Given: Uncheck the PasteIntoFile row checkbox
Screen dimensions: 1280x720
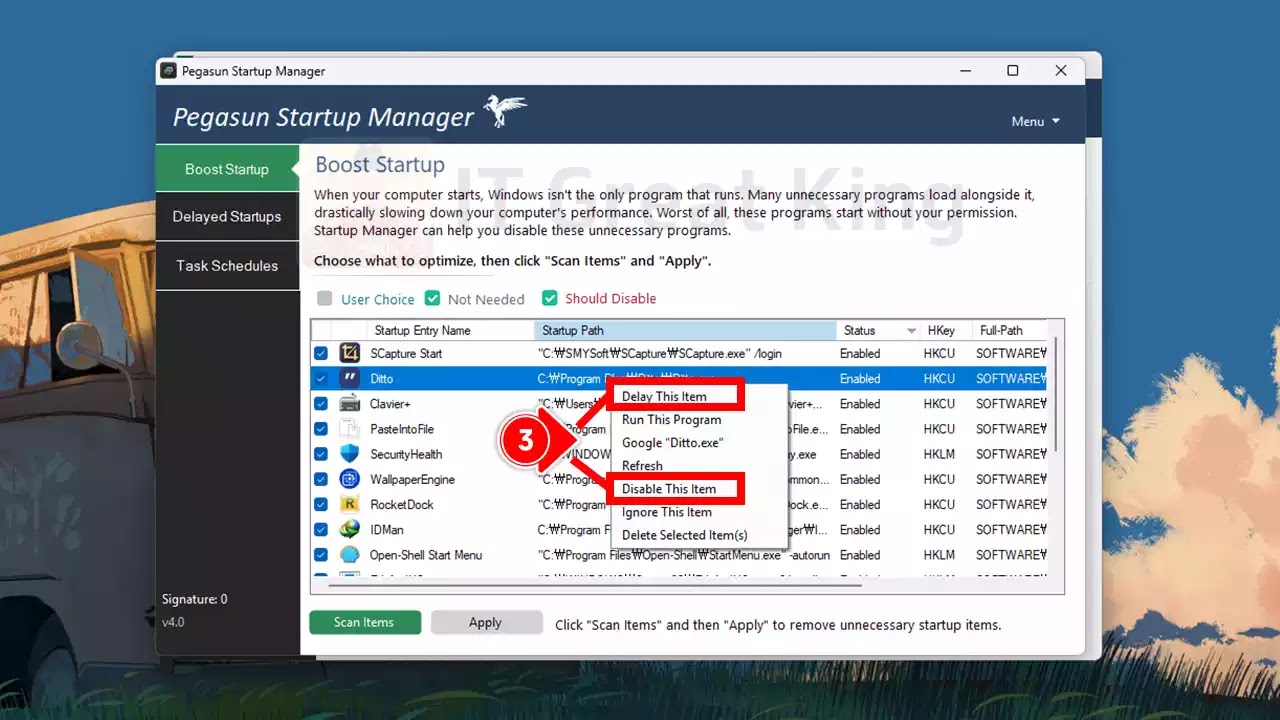Looking at the screenshot, I should (321, 429).
